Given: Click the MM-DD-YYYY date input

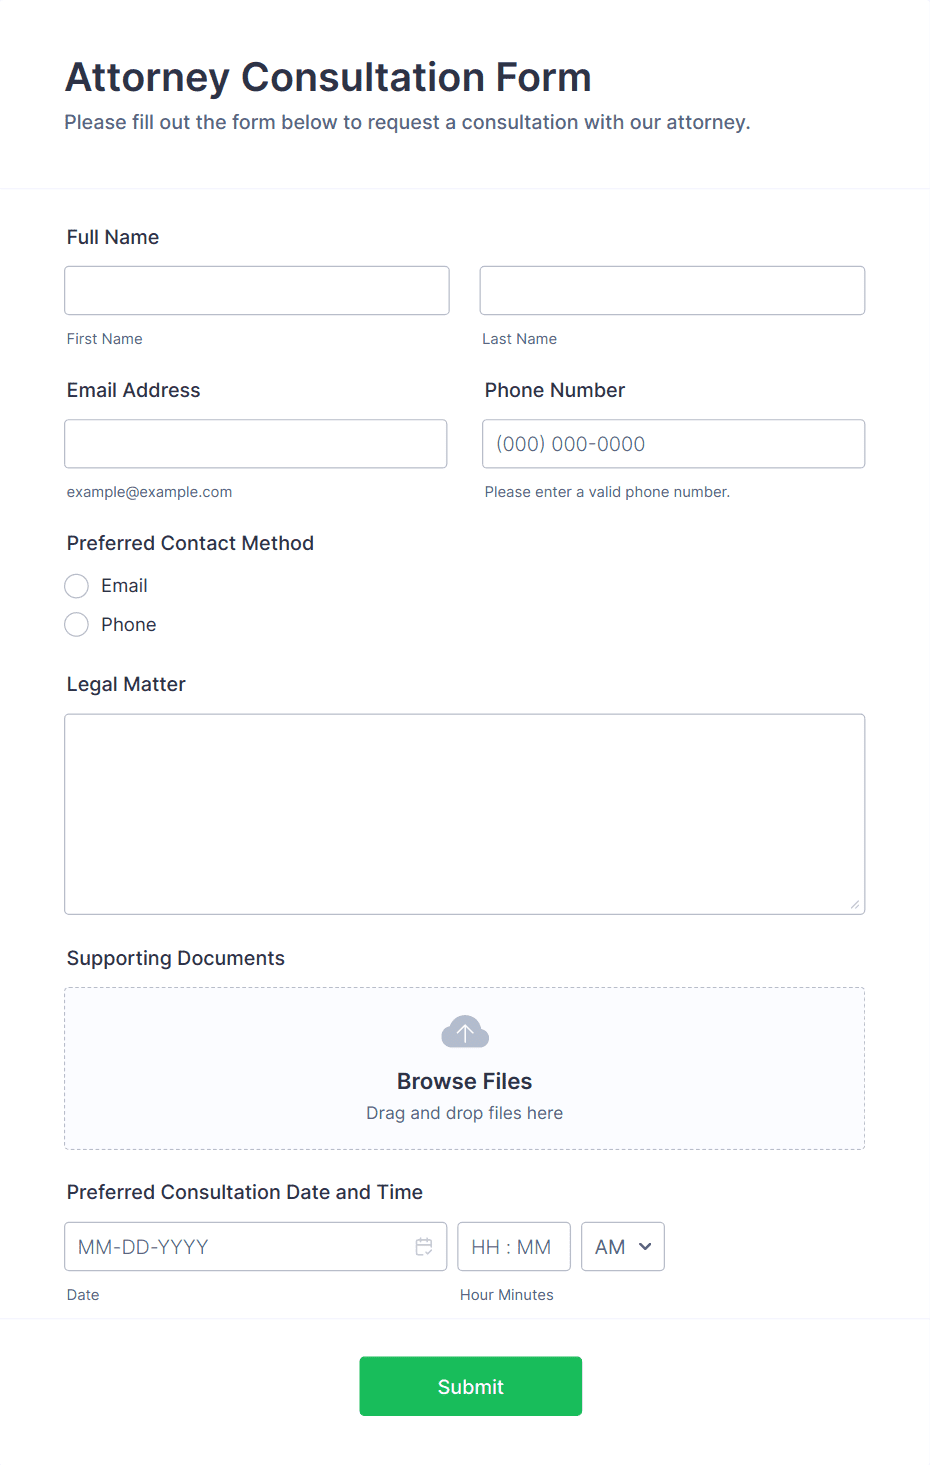Looking at the screenshot, I should pos(256,1247).
